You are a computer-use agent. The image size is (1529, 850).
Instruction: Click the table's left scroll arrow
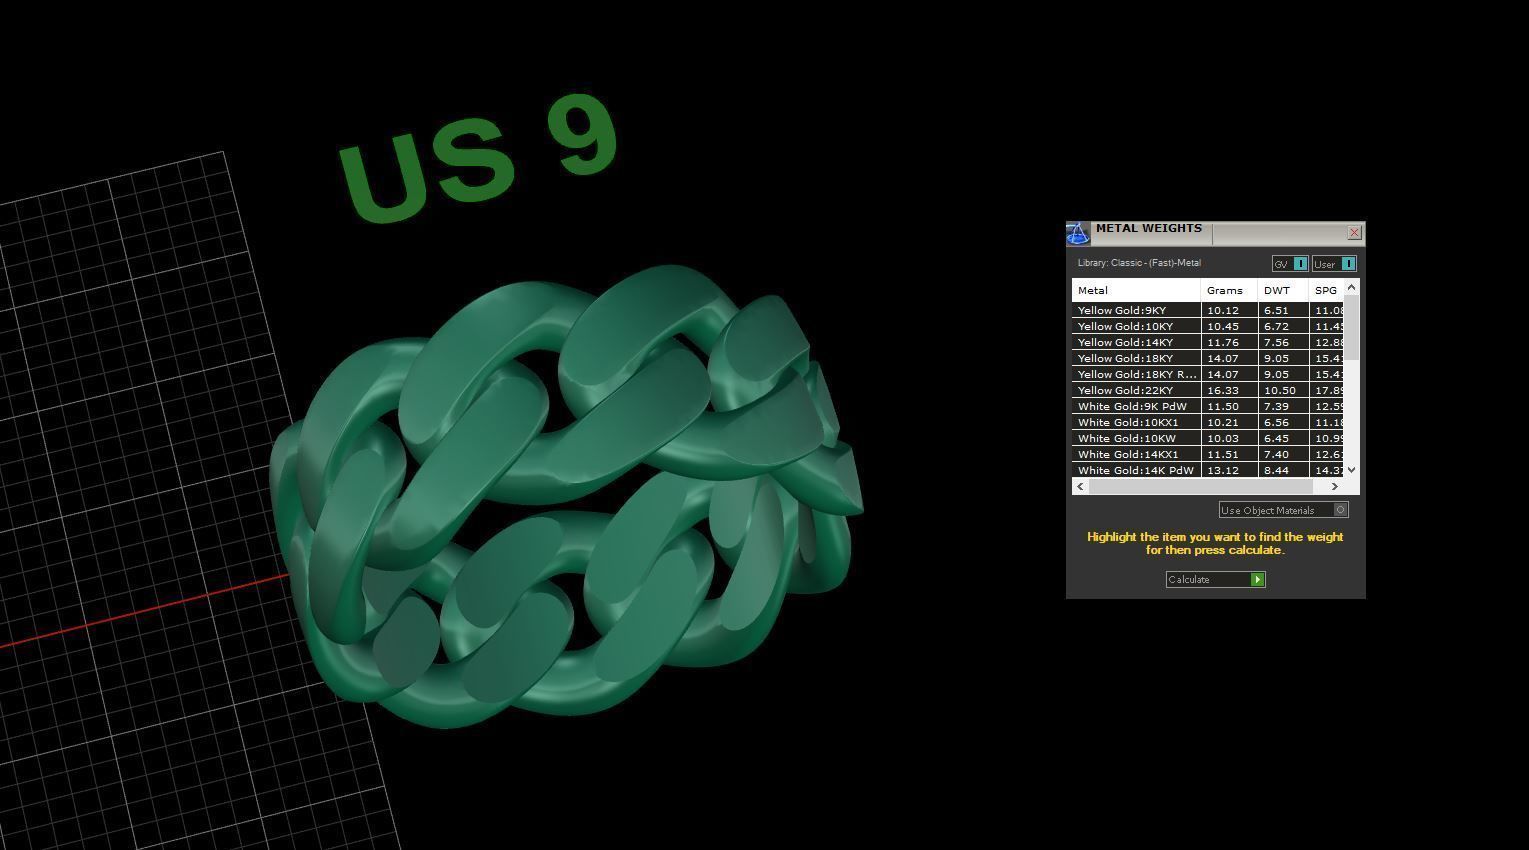point(1080,486)
